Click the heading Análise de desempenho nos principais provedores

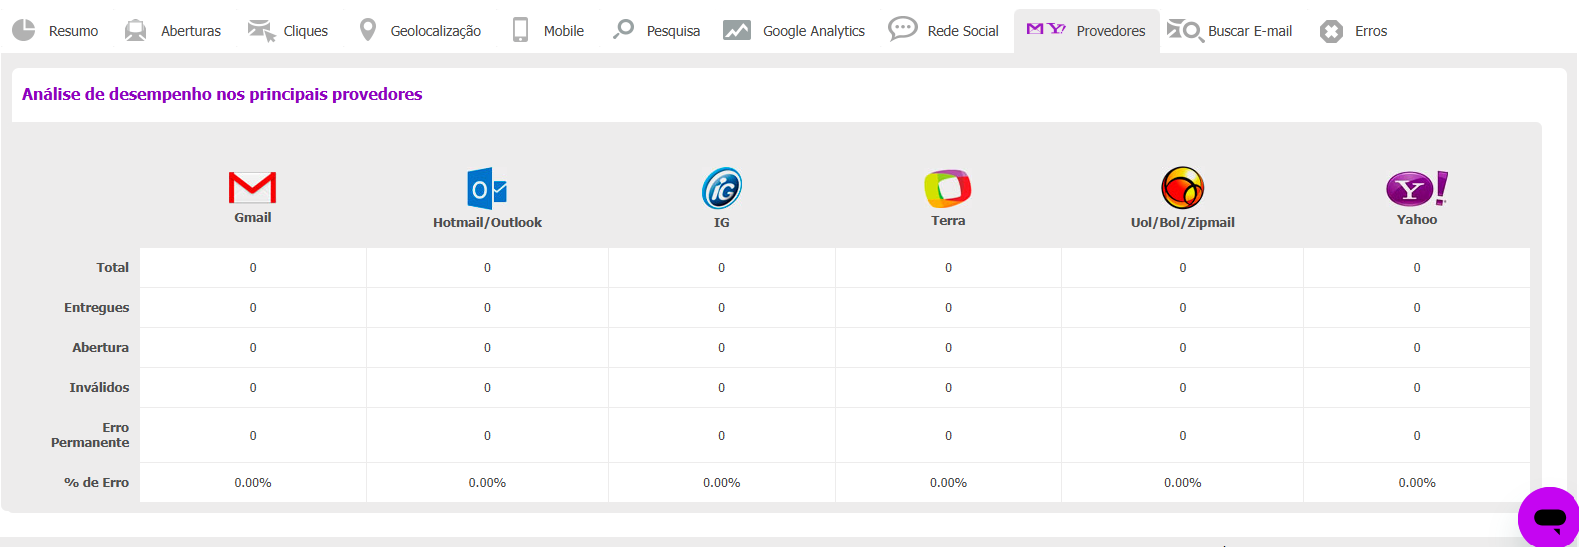pos(222,94)
